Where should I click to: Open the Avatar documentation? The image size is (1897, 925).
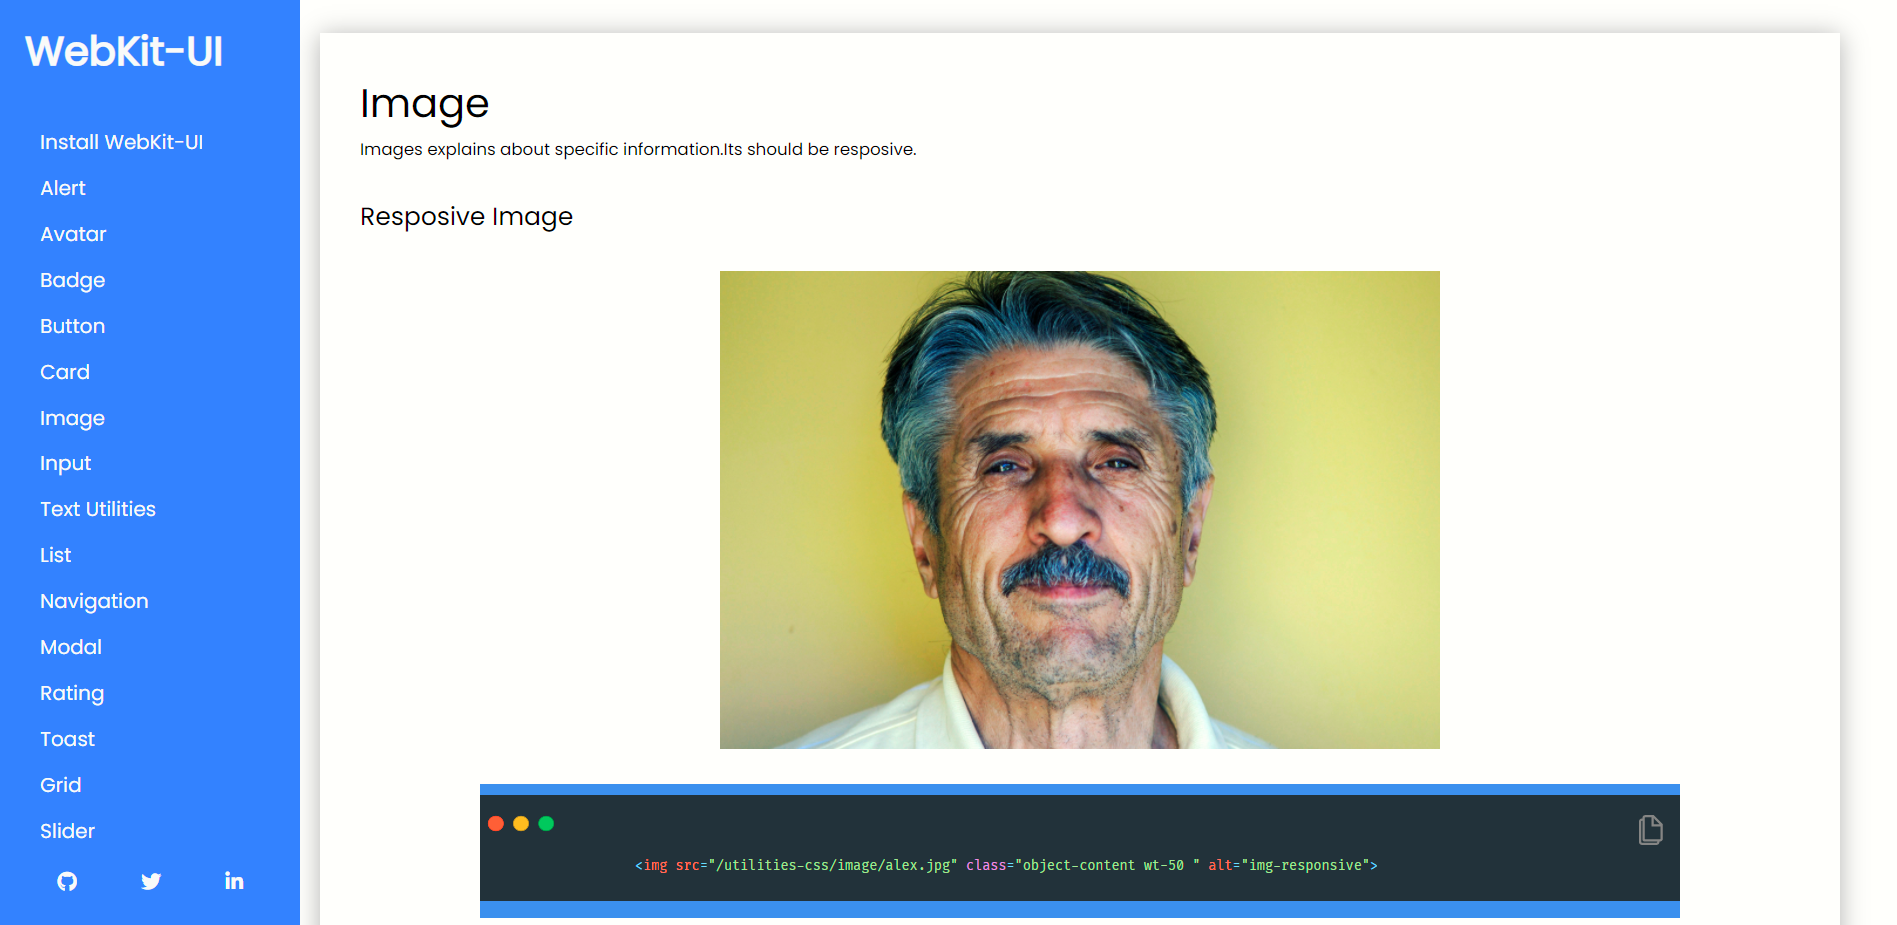[72, 234]
